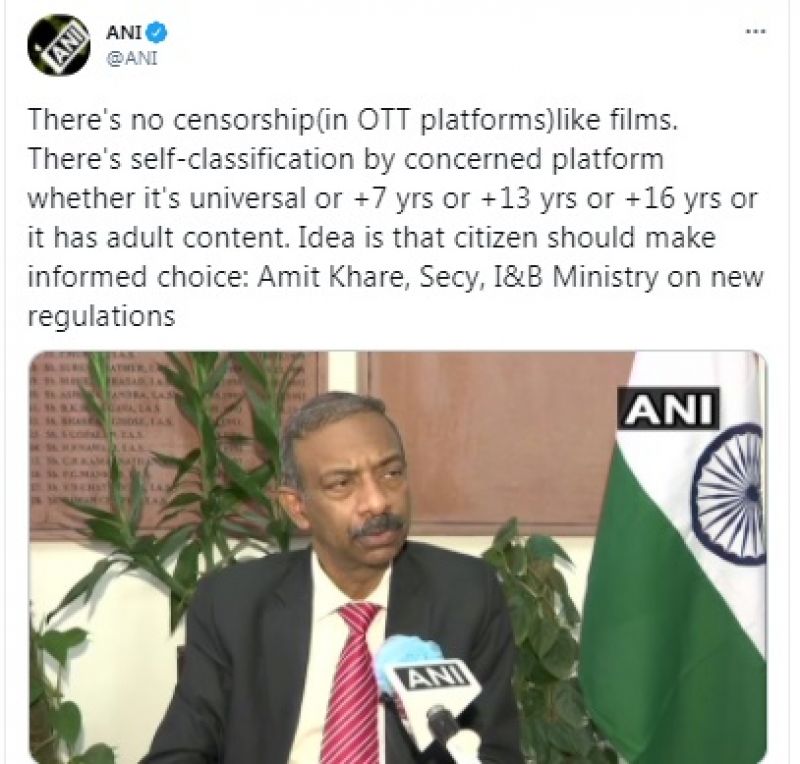Click the blue verified badge next to ANI

pyautogui.click(x=157, y=33)
